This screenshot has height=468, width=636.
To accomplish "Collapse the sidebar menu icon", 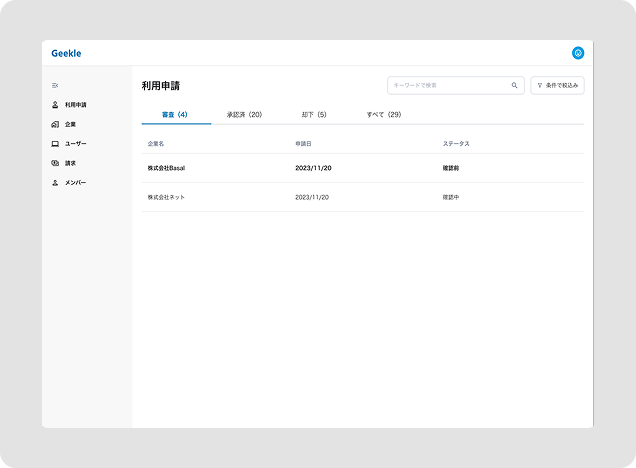I will (x=55, y=86).
